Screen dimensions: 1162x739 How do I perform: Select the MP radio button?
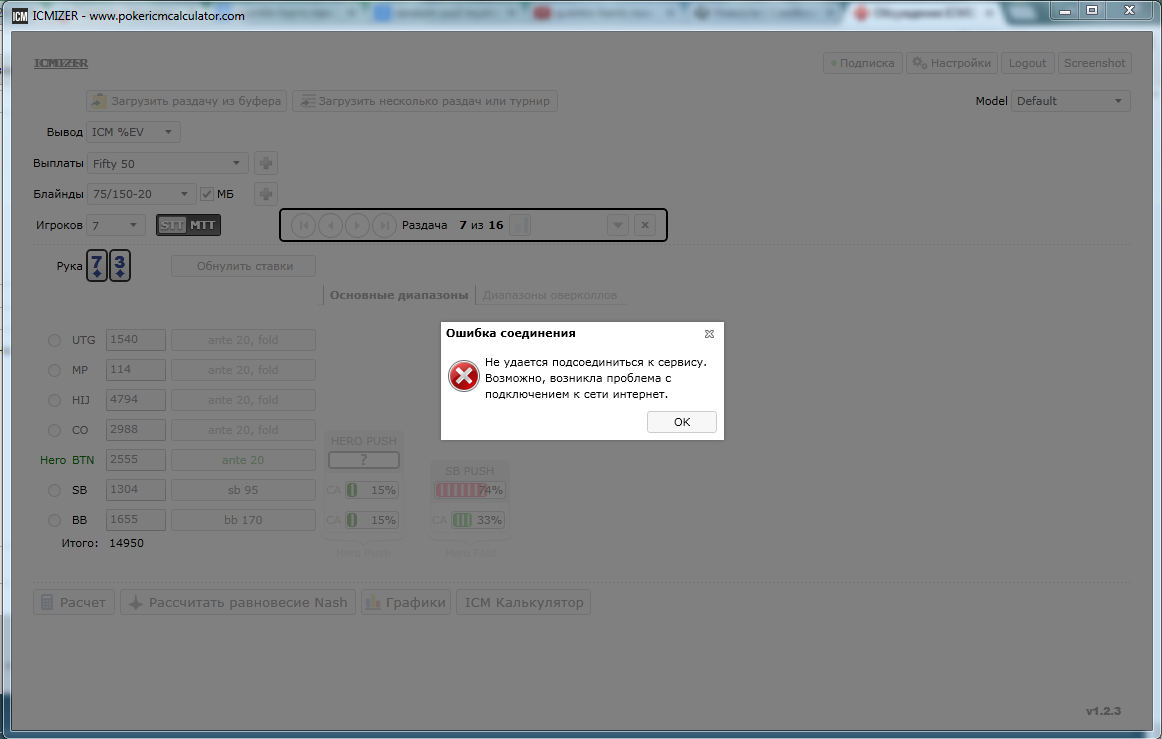tap(54, 370)
